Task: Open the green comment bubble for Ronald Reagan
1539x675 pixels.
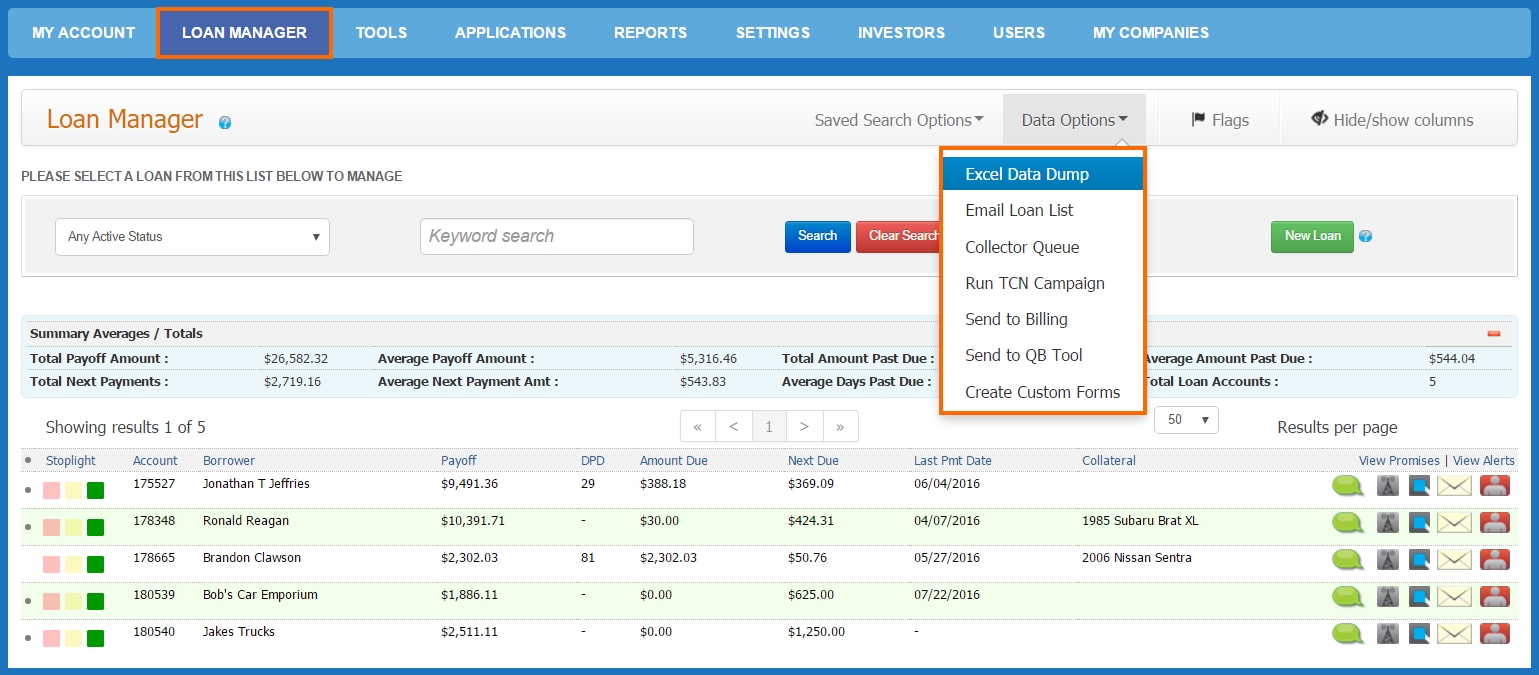Action: click(1348, 523)
